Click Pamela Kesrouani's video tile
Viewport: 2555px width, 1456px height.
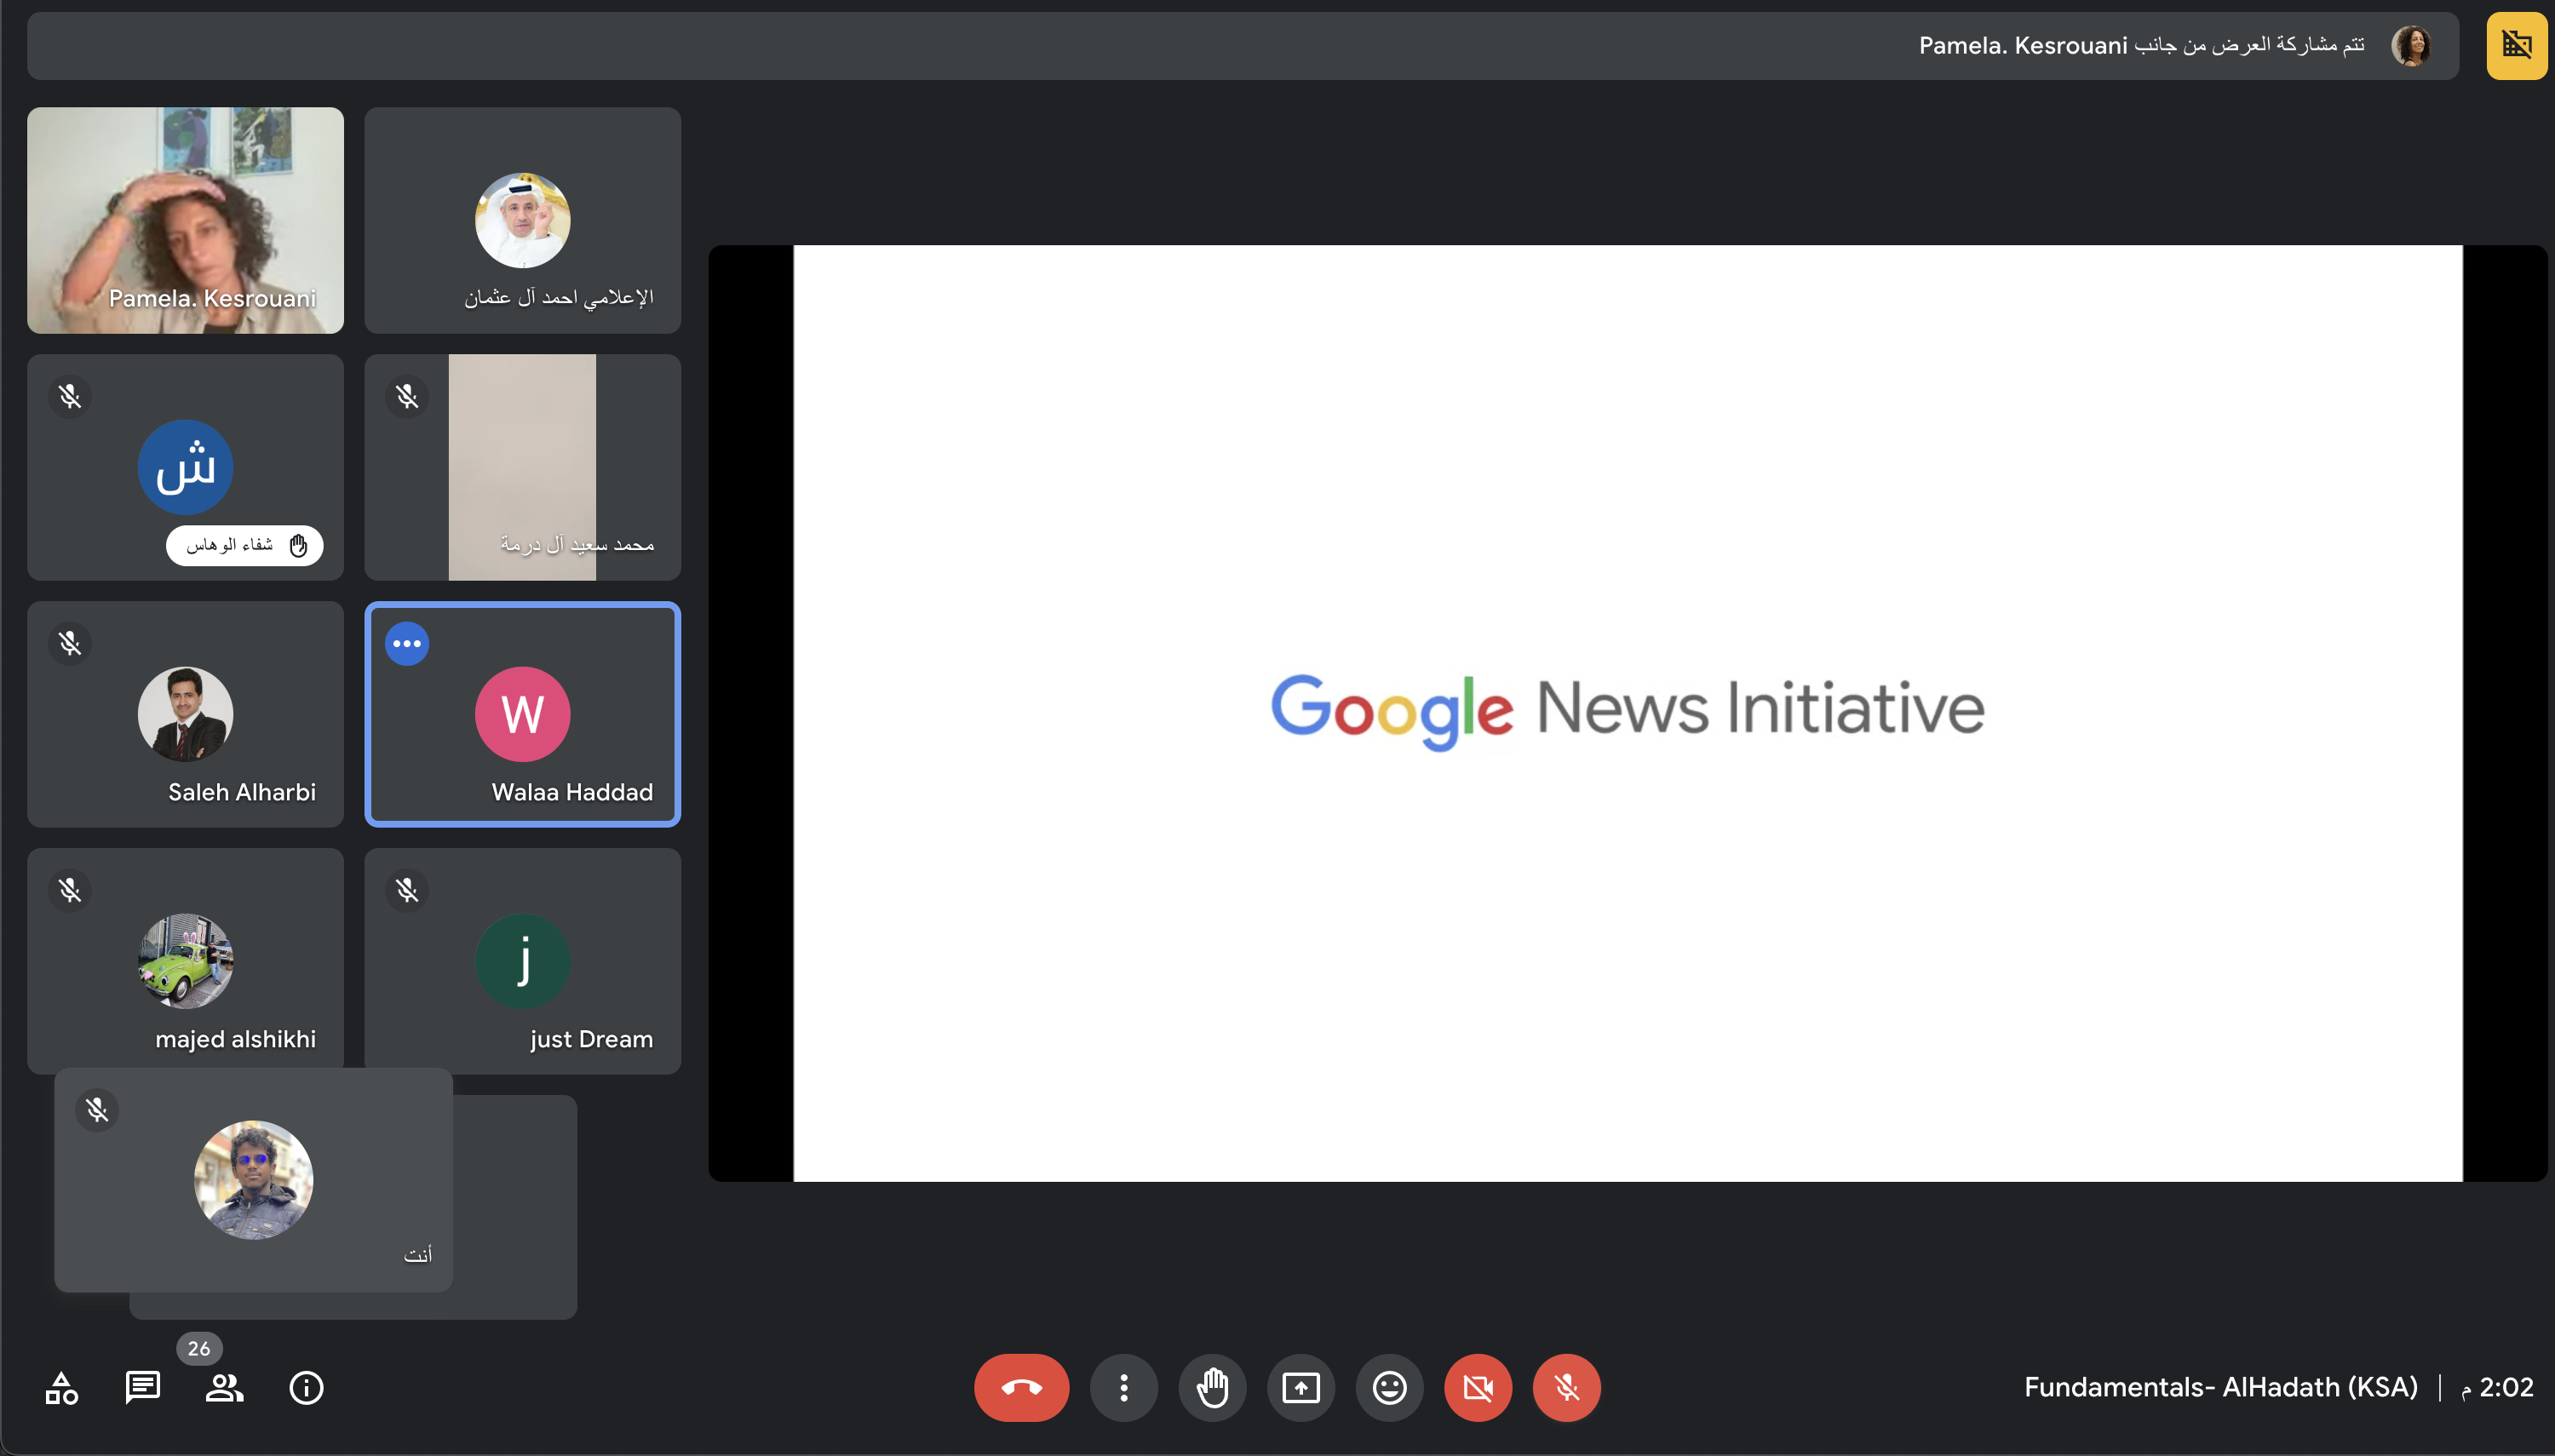pos(185,220)
